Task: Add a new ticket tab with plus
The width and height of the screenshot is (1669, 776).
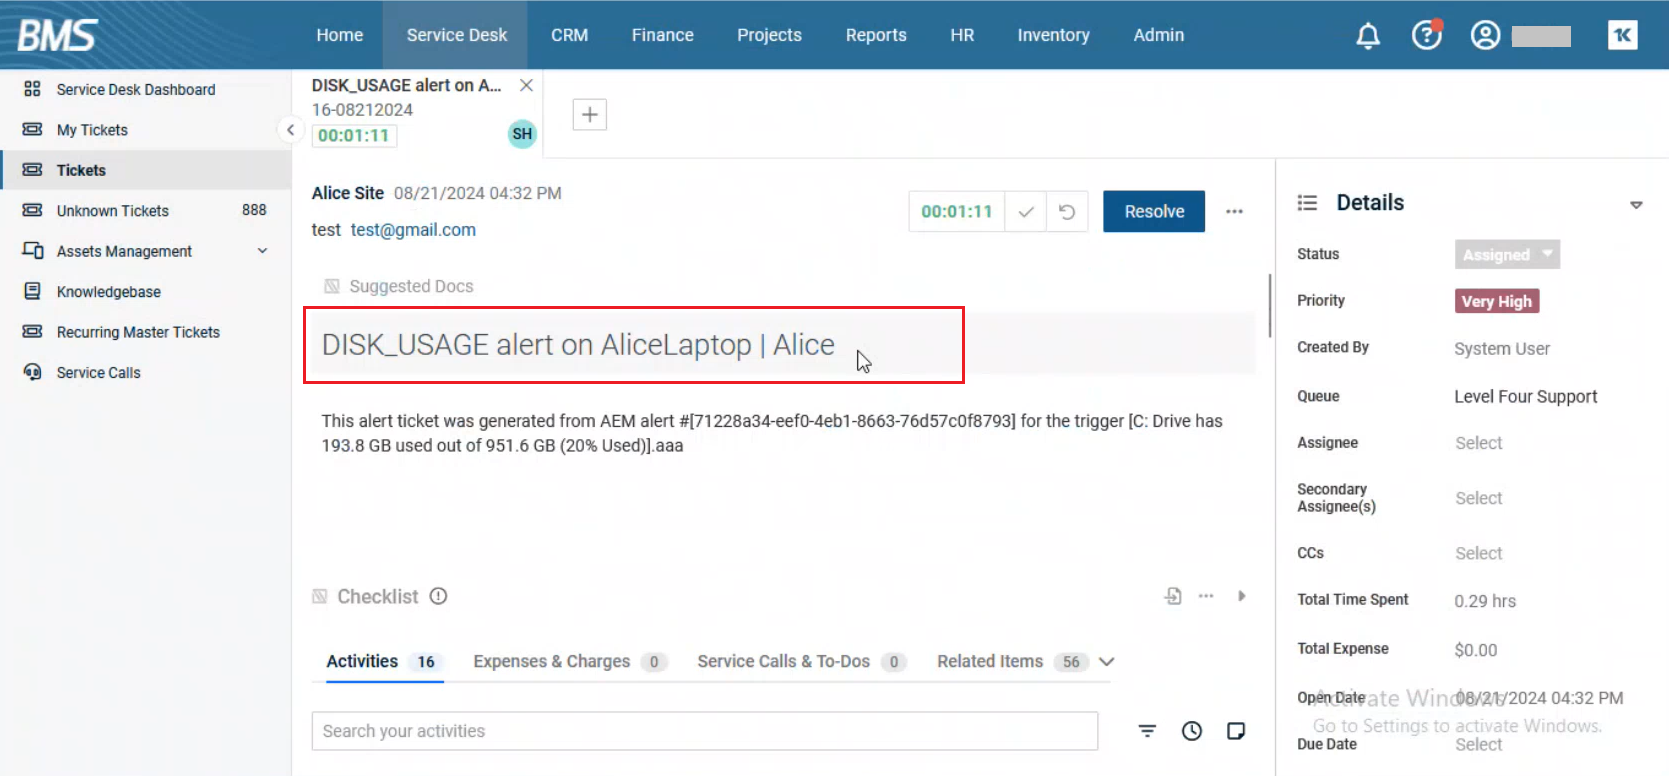Action: pyautogui.click(x=589, y=115)
